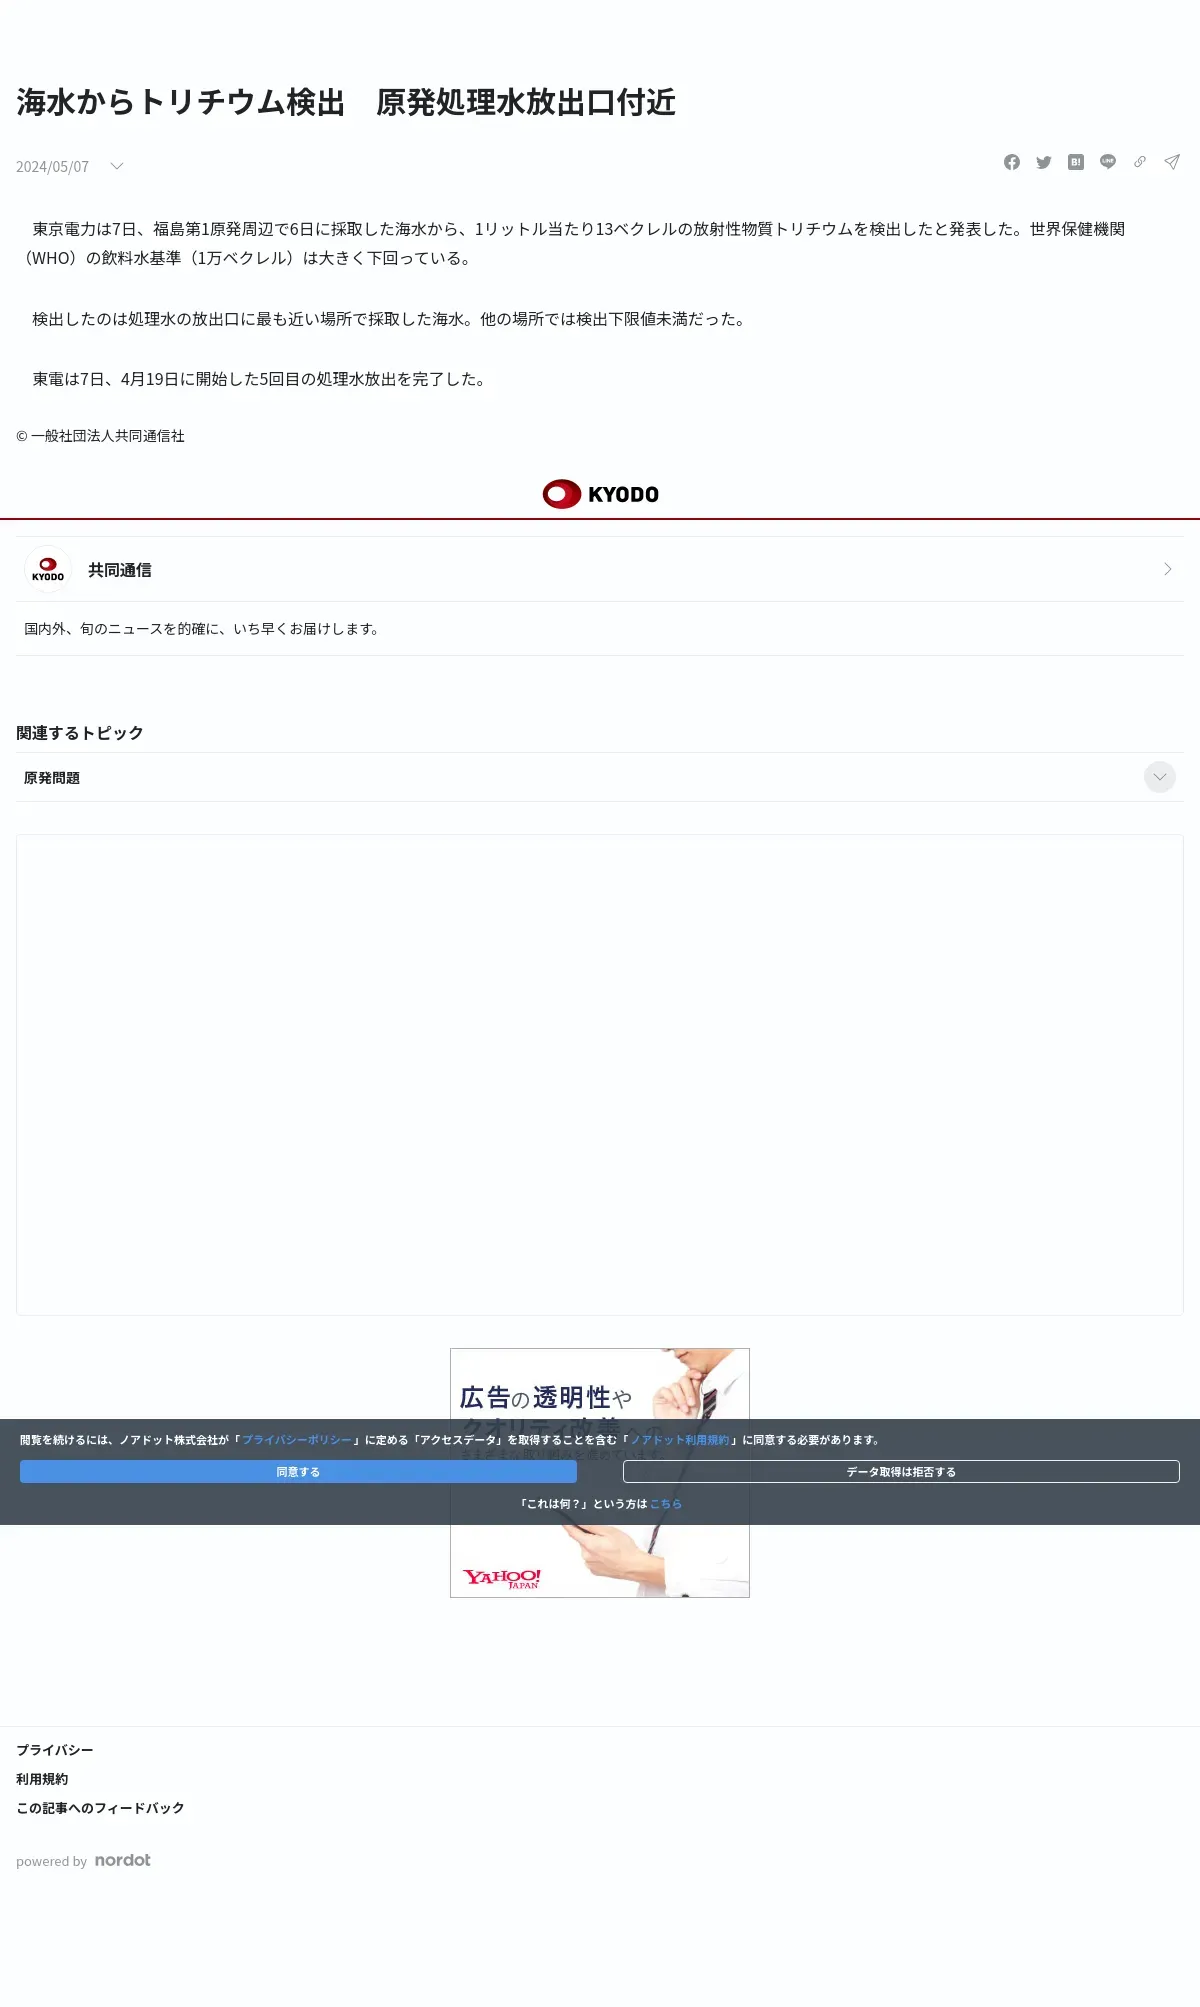The height and width of the screenshot is (2007, 1200).
Task: Click the date 2024/05/07
Action: (52, 167)
